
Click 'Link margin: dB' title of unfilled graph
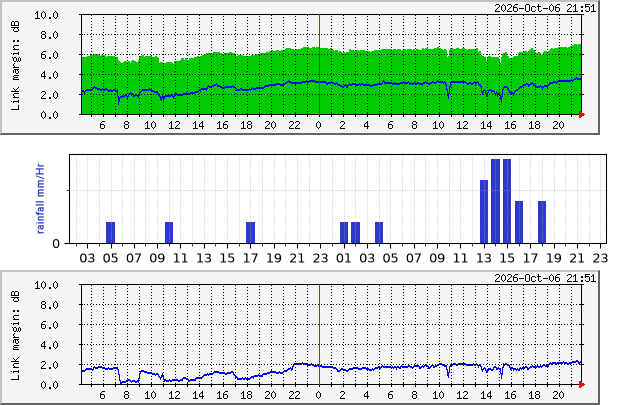[15, 336]
